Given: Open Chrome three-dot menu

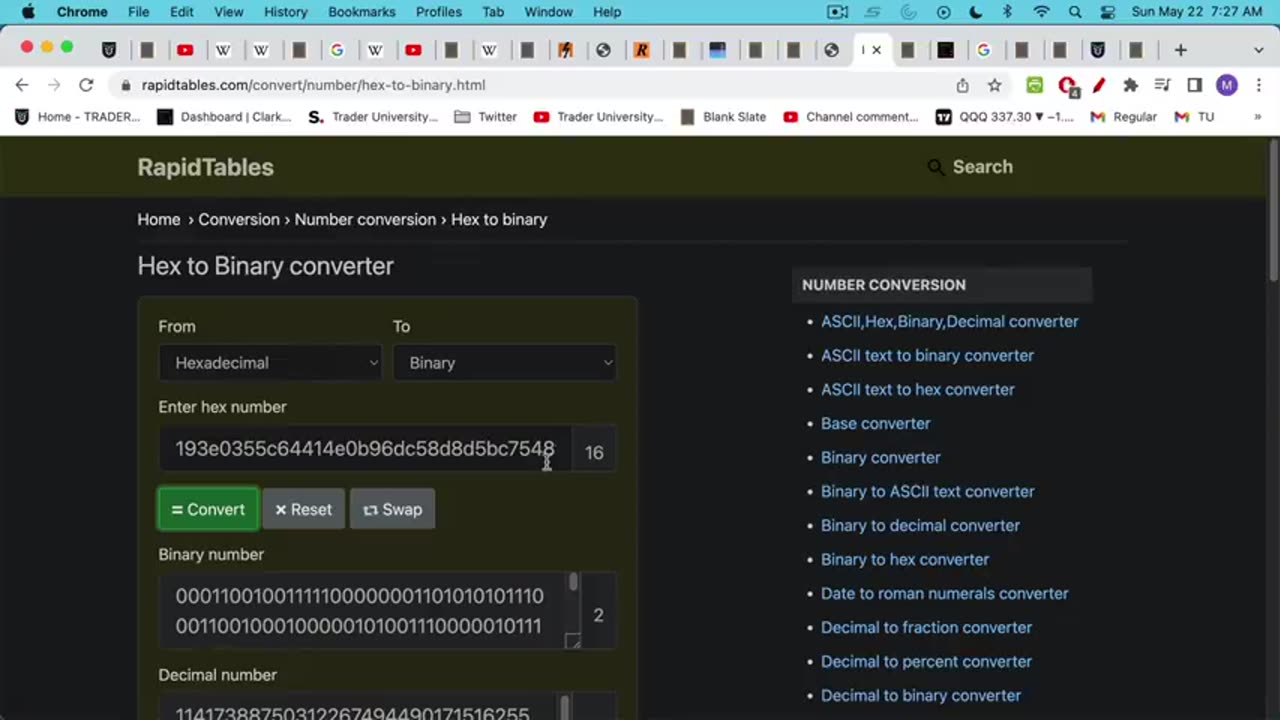Looking at the screenshot, I should (1258, 85).
